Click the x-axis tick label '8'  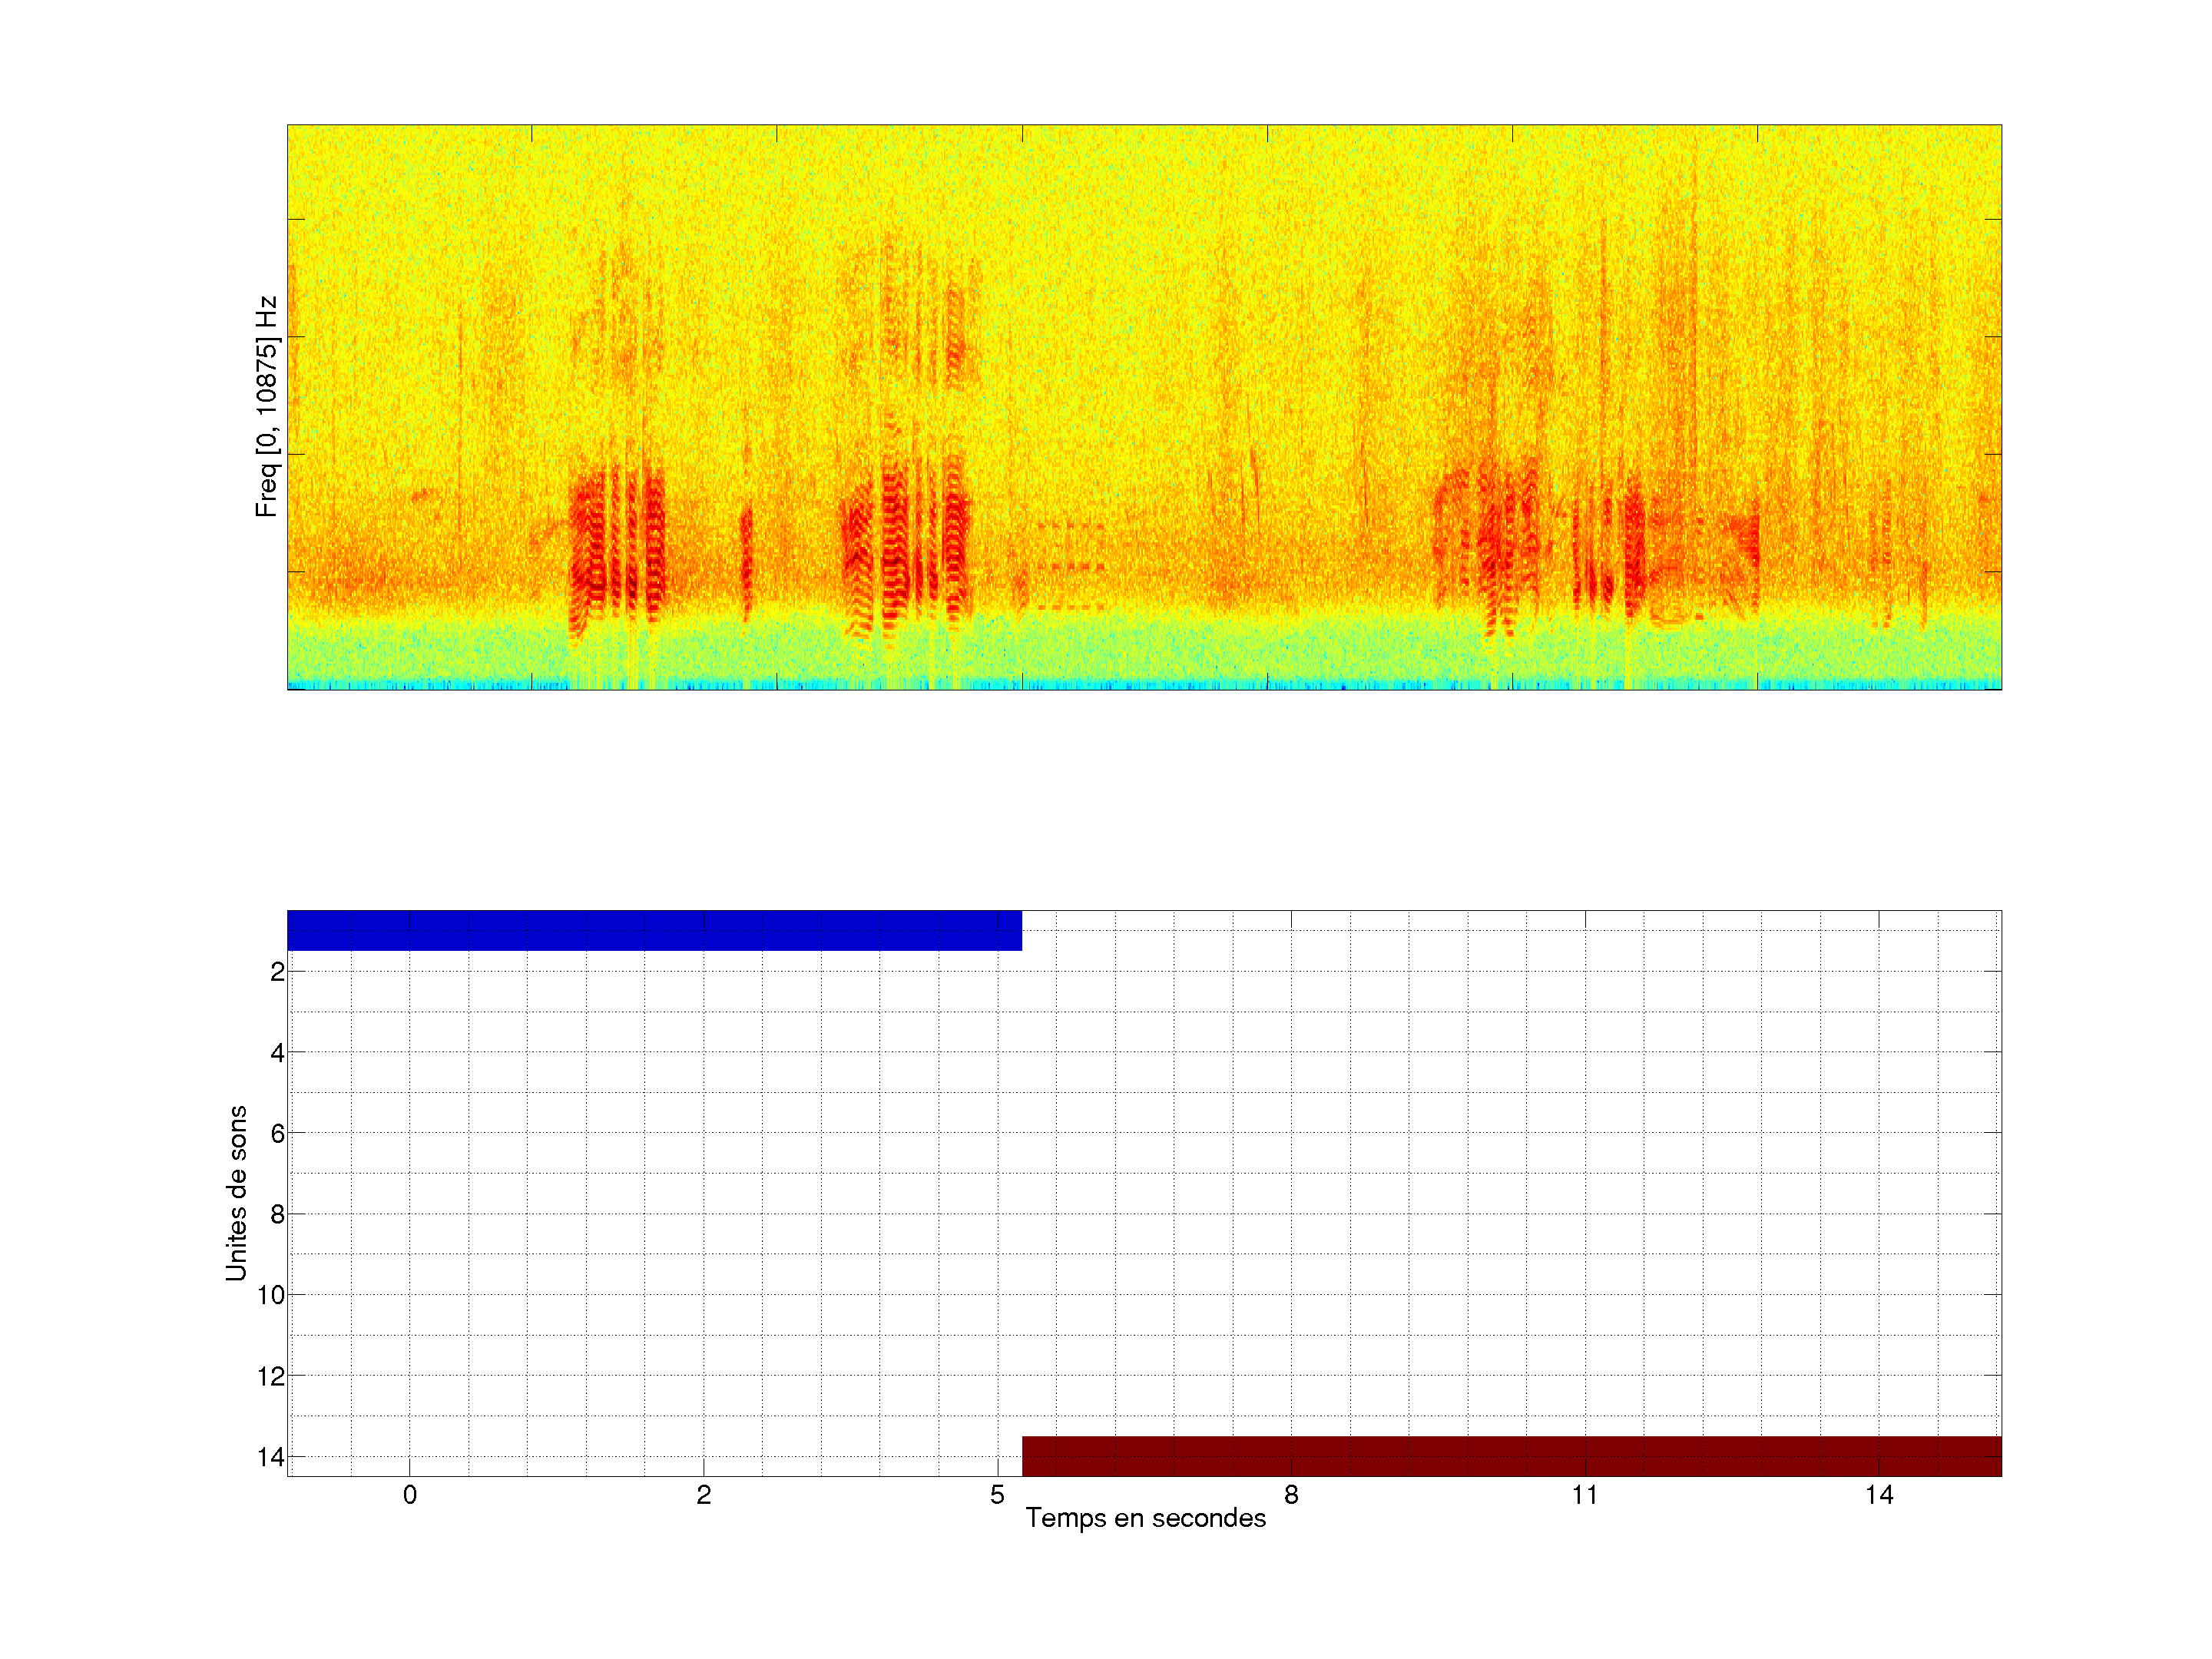(1291, 1495)
